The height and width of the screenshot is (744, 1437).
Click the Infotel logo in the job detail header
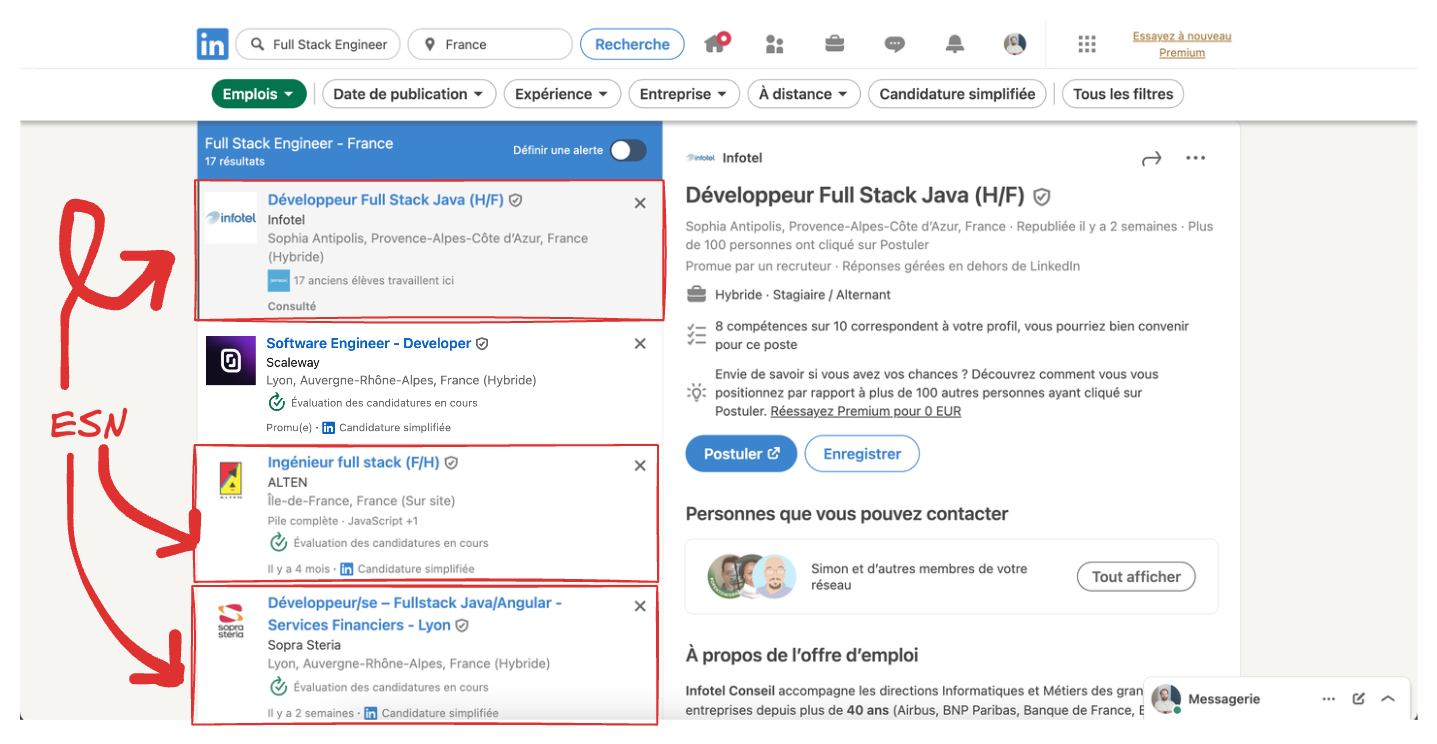(700, 158)
